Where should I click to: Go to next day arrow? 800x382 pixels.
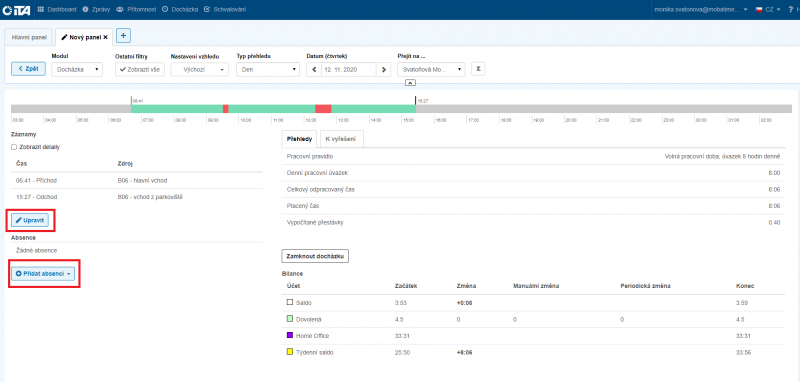[x=384, y=69]
